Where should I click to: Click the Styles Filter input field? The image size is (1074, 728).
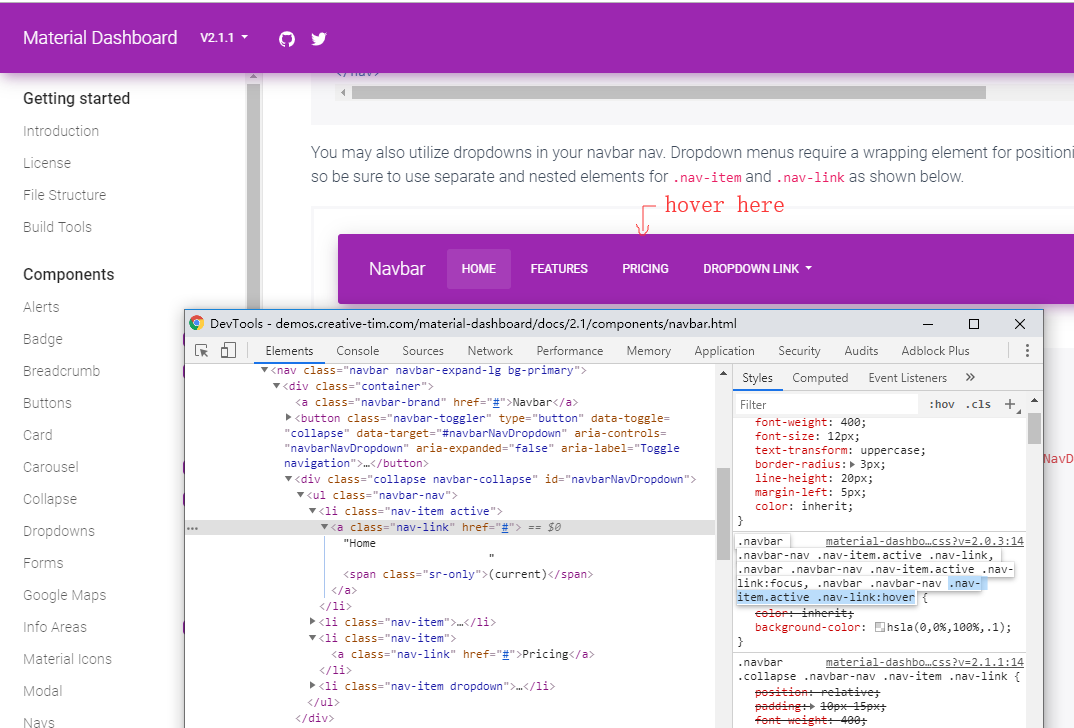[826, 404]
